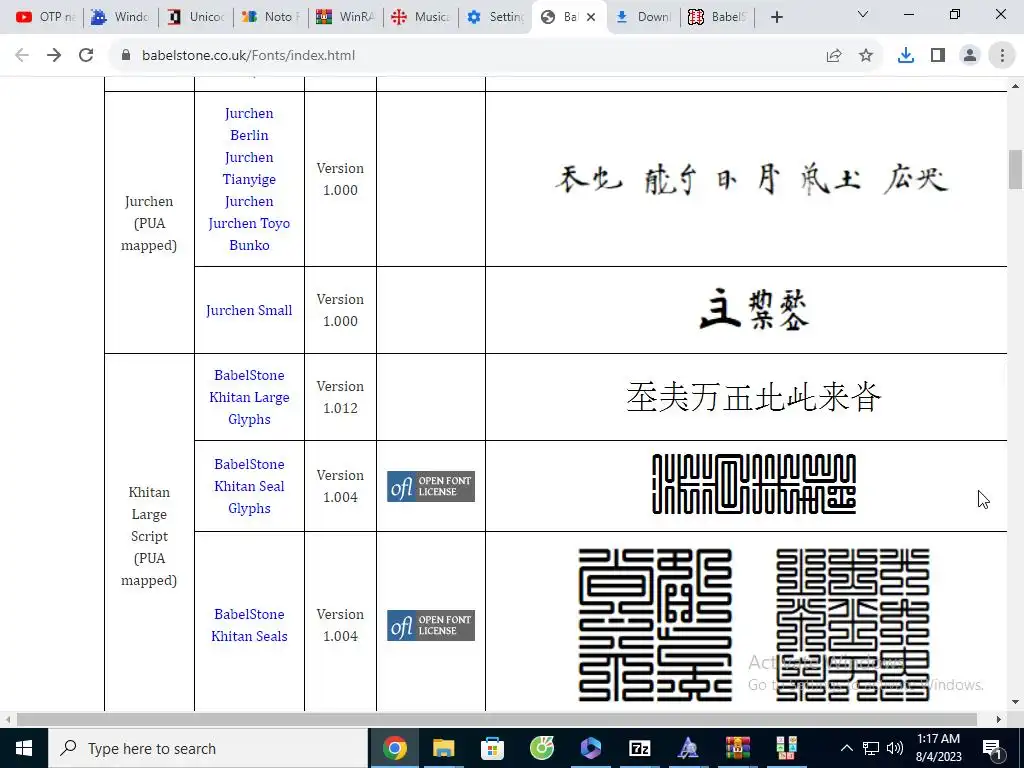Click the vertical scrollbar thumb
The image size is (1024, 768).
(1015, 168)
